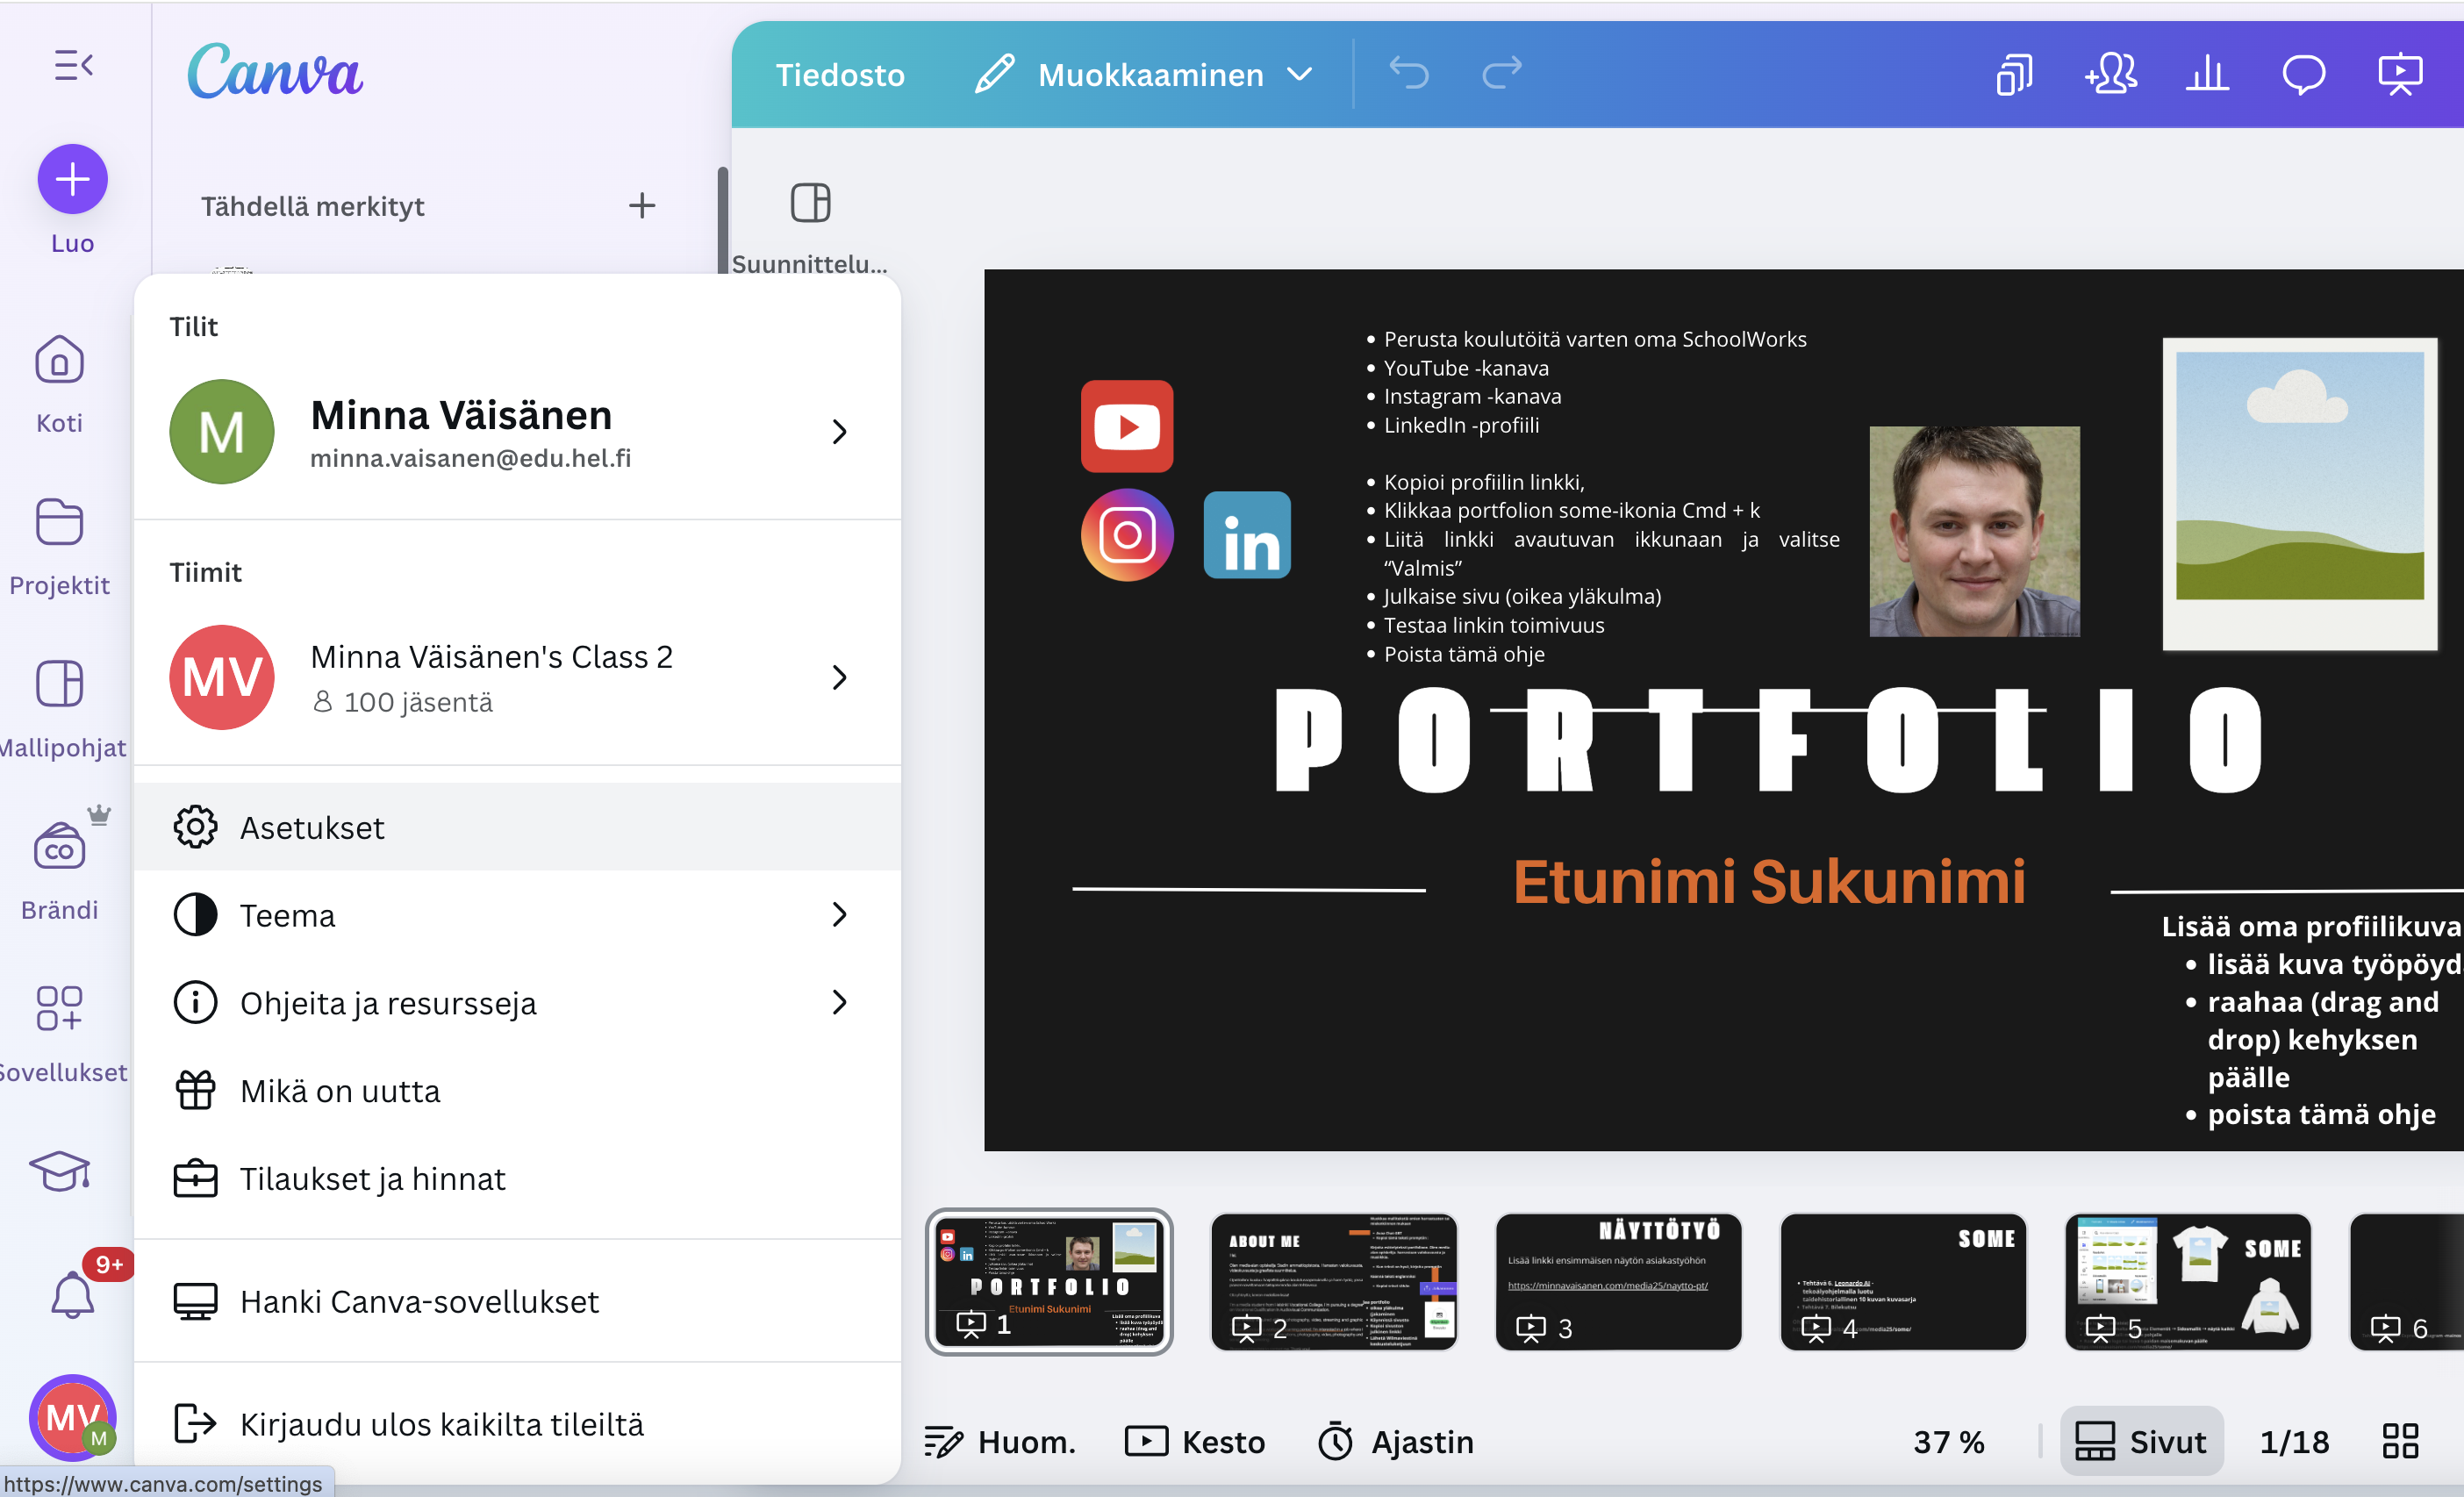Click the present screen icon
The height and width of the screenshot is (1497, 2464).
(2399, 74)
